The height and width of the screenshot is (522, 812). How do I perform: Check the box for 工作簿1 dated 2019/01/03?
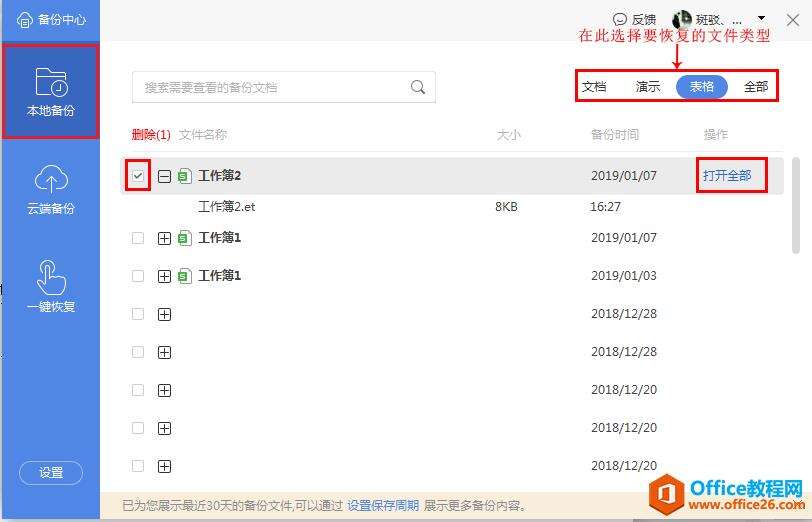pyautogui.click(x=138, y=276)
